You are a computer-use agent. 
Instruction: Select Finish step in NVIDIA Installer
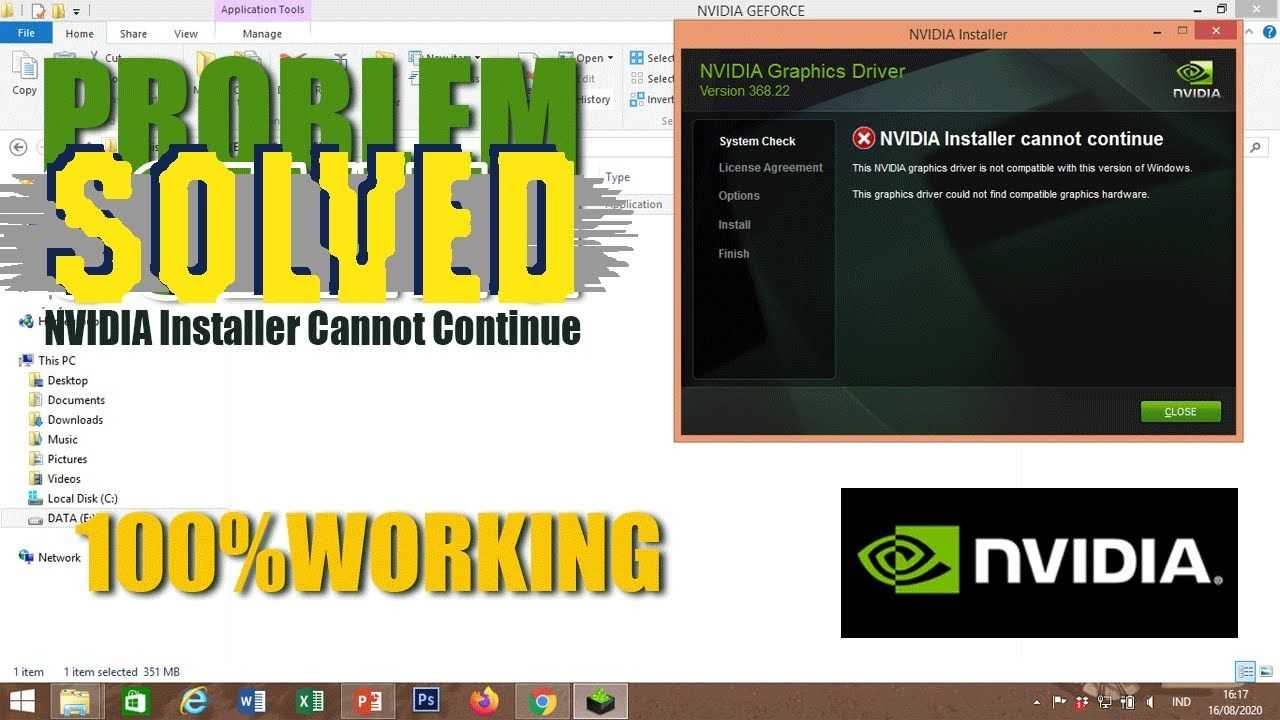tap(733, 254)
